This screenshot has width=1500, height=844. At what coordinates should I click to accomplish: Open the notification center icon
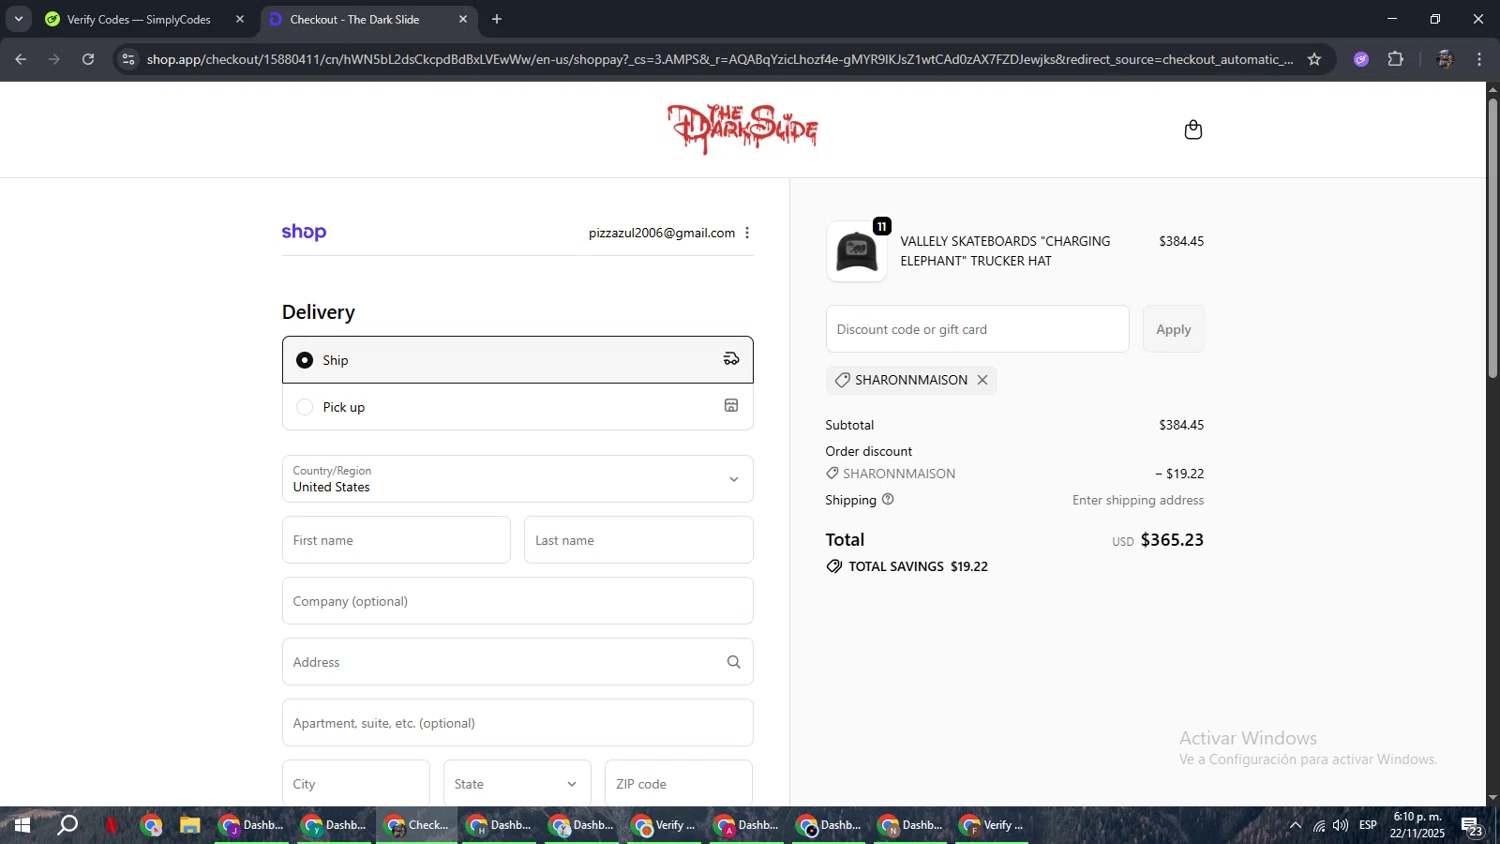tap(1472, 826)
